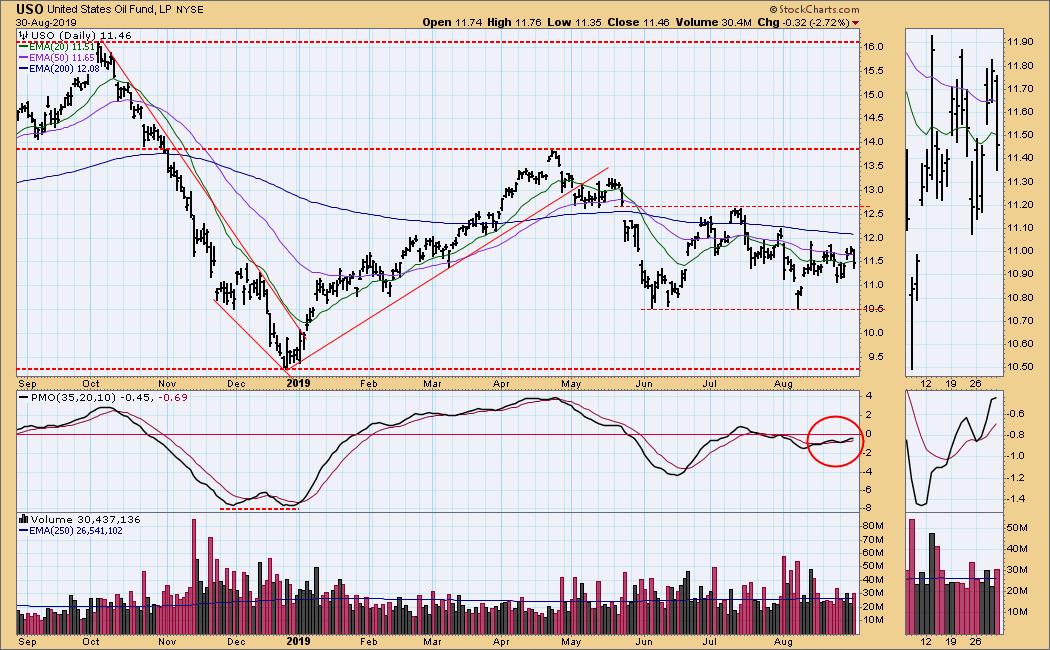
Task: Click the red down-arrow change indicator
Action: (855, 23)
